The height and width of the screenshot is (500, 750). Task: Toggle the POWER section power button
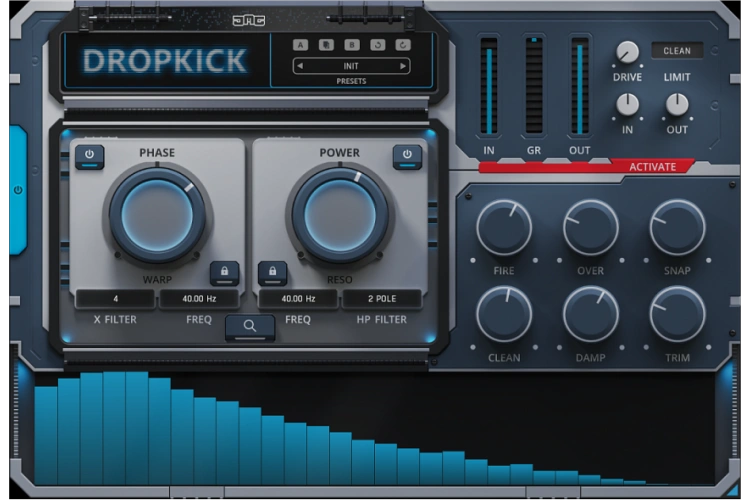[x=407, y=156]
